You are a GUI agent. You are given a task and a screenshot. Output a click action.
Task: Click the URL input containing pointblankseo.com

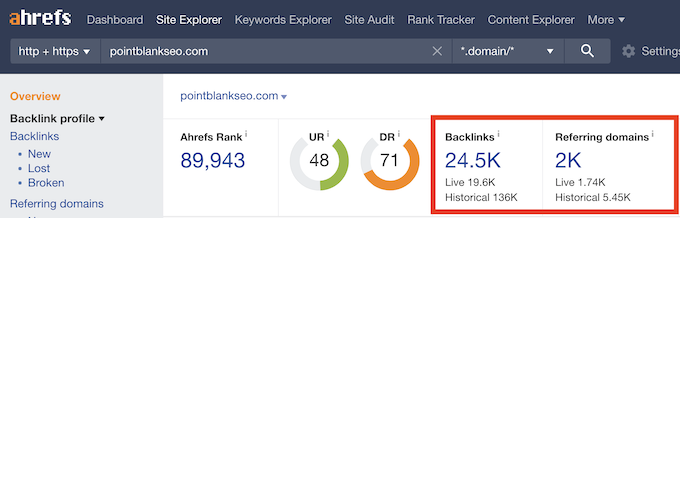[265, 51]
